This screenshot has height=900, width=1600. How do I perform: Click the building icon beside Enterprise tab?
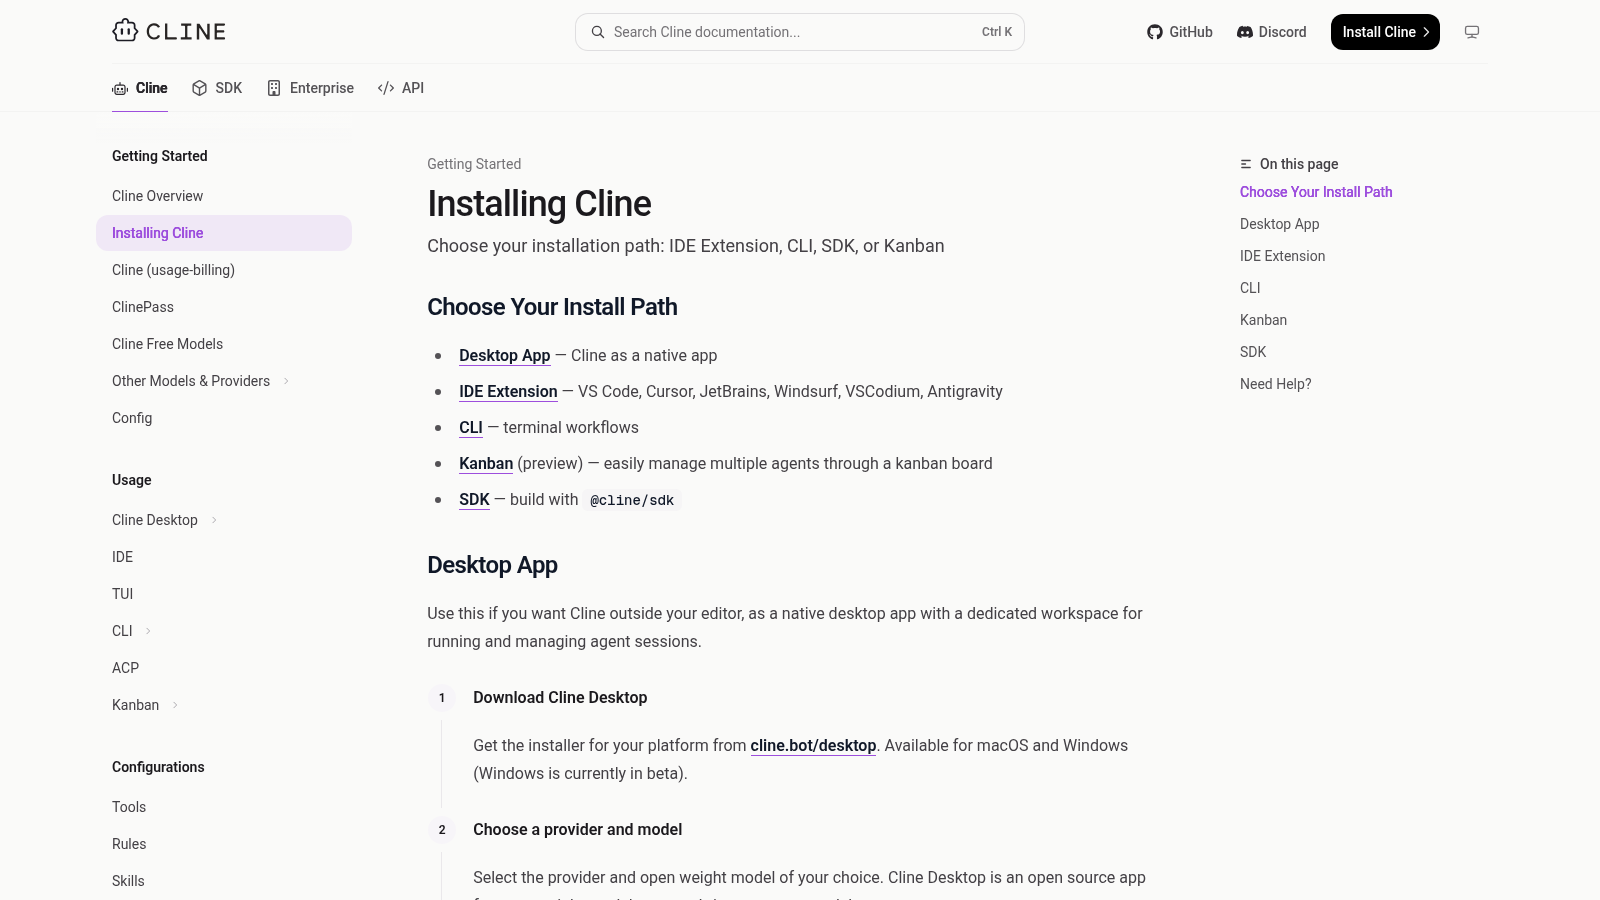pos(274,88)
